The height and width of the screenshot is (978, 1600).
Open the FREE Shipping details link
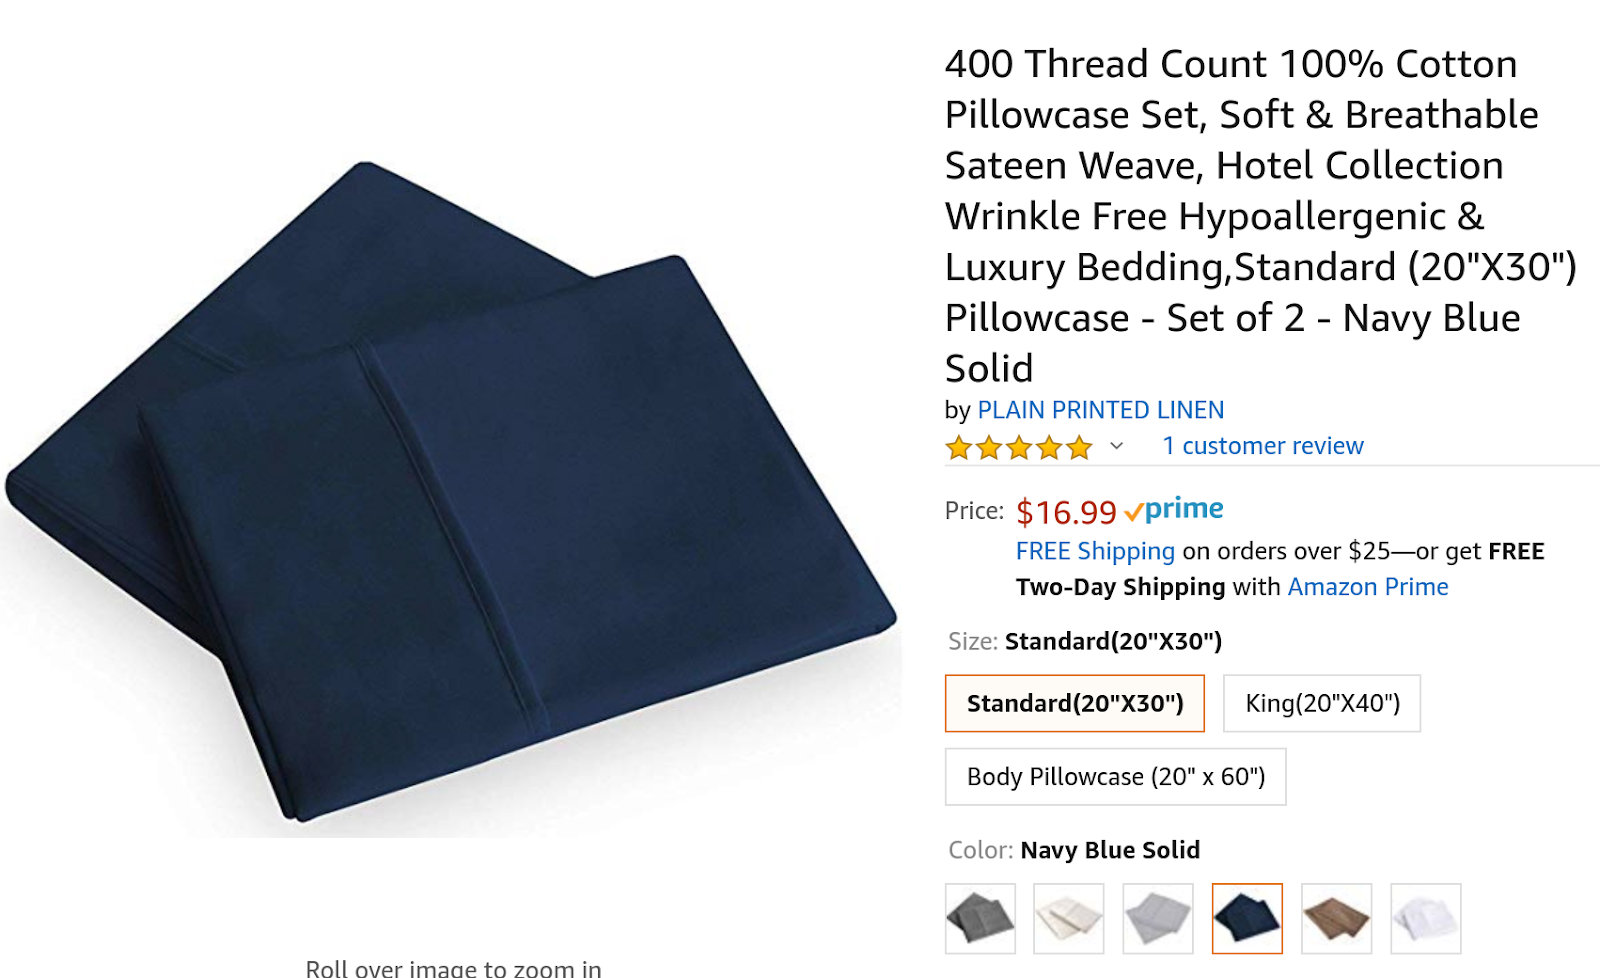[1095, 551]
